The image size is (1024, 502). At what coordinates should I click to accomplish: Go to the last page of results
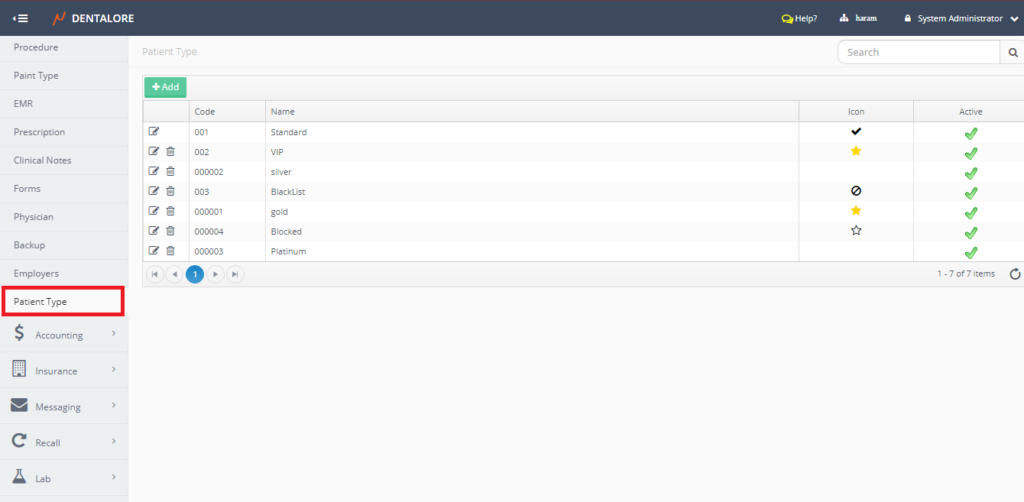click(235, 274)
